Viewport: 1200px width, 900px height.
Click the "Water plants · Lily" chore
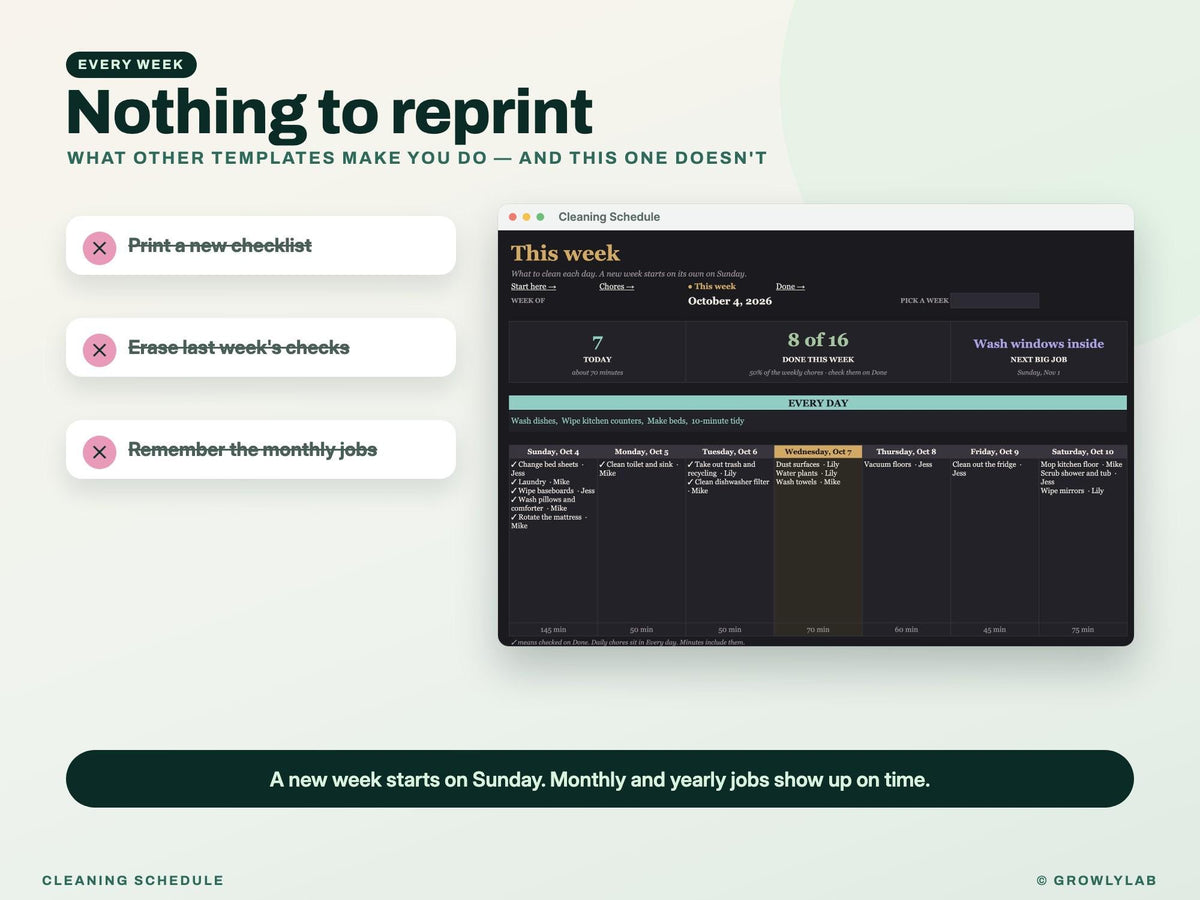pyautogui.click(x=806, y=473)
